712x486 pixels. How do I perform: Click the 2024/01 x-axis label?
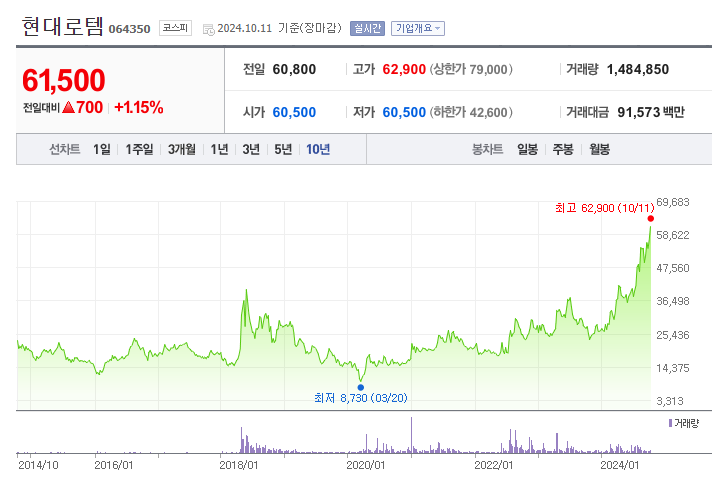click(620, 466)
